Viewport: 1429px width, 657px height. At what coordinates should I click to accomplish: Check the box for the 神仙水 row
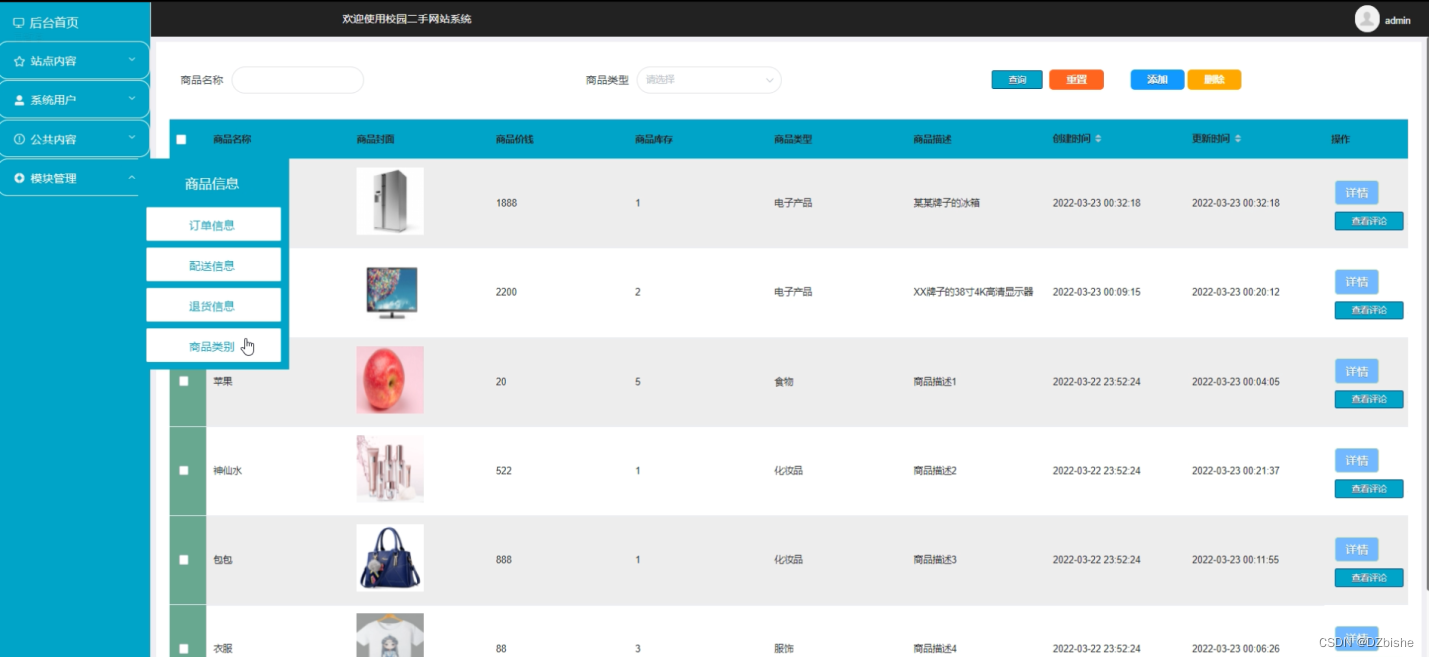tap(183, 470)
